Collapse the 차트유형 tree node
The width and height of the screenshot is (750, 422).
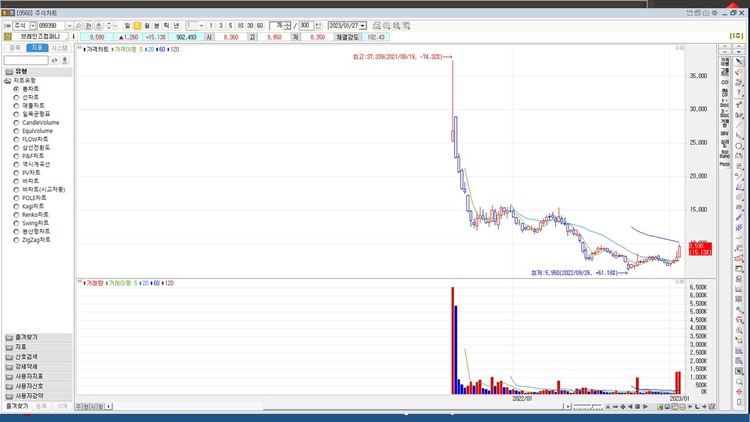click(8, 81)
